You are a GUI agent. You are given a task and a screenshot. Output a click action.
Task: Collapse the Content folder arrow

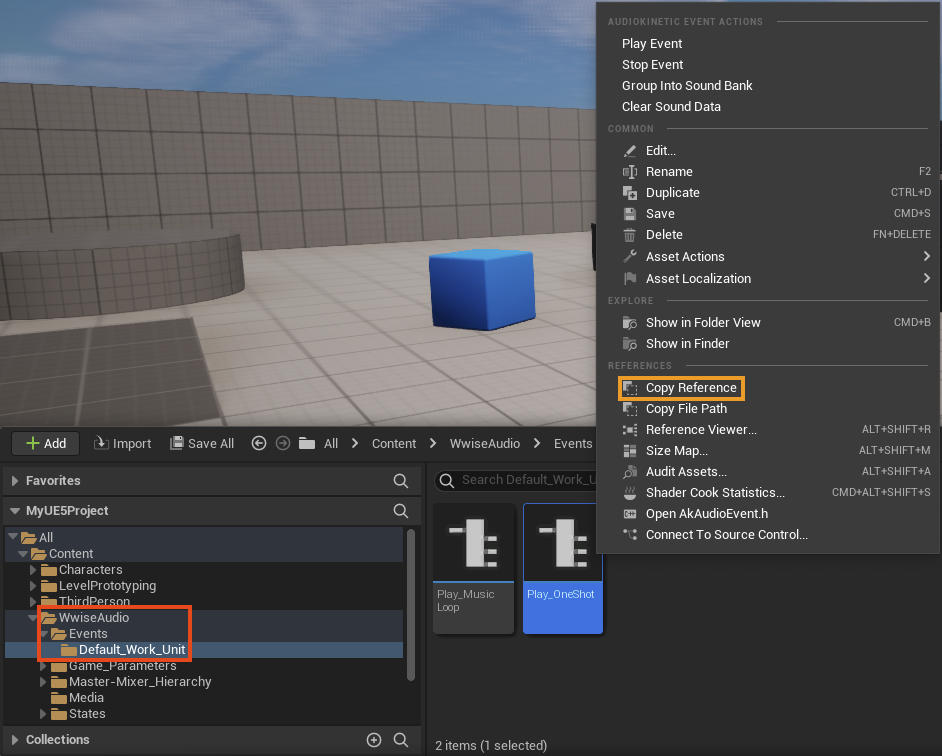coord(23,553)
